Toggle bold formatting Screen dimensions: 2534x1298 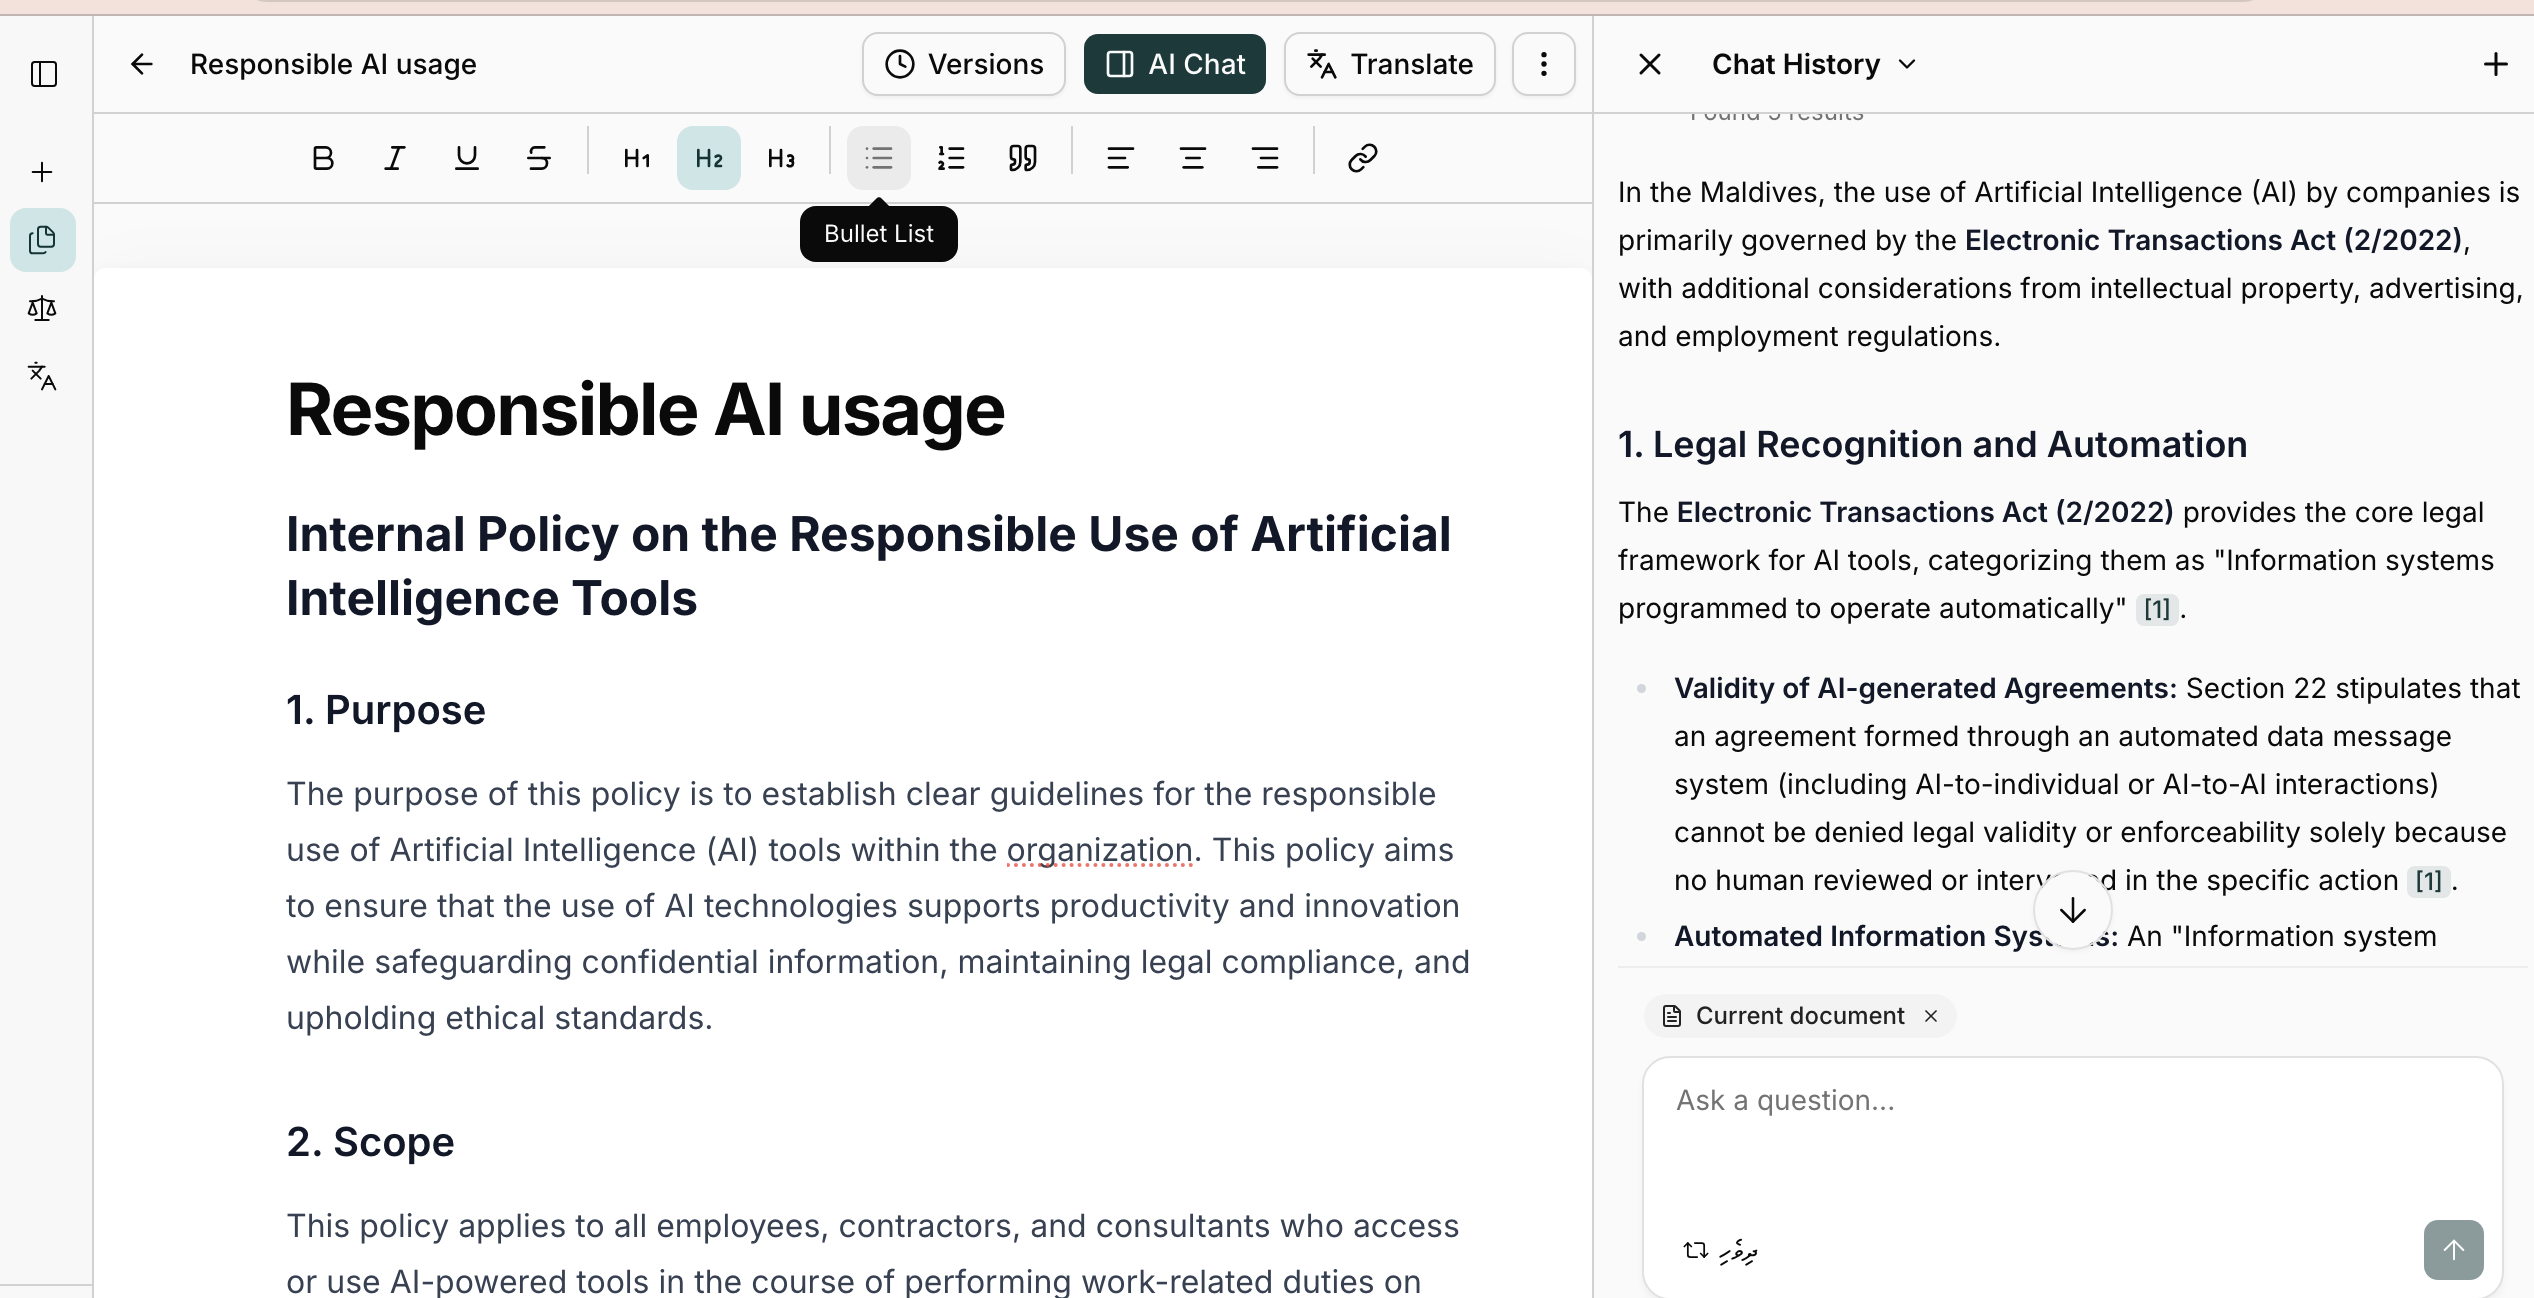tap(322, 158)
